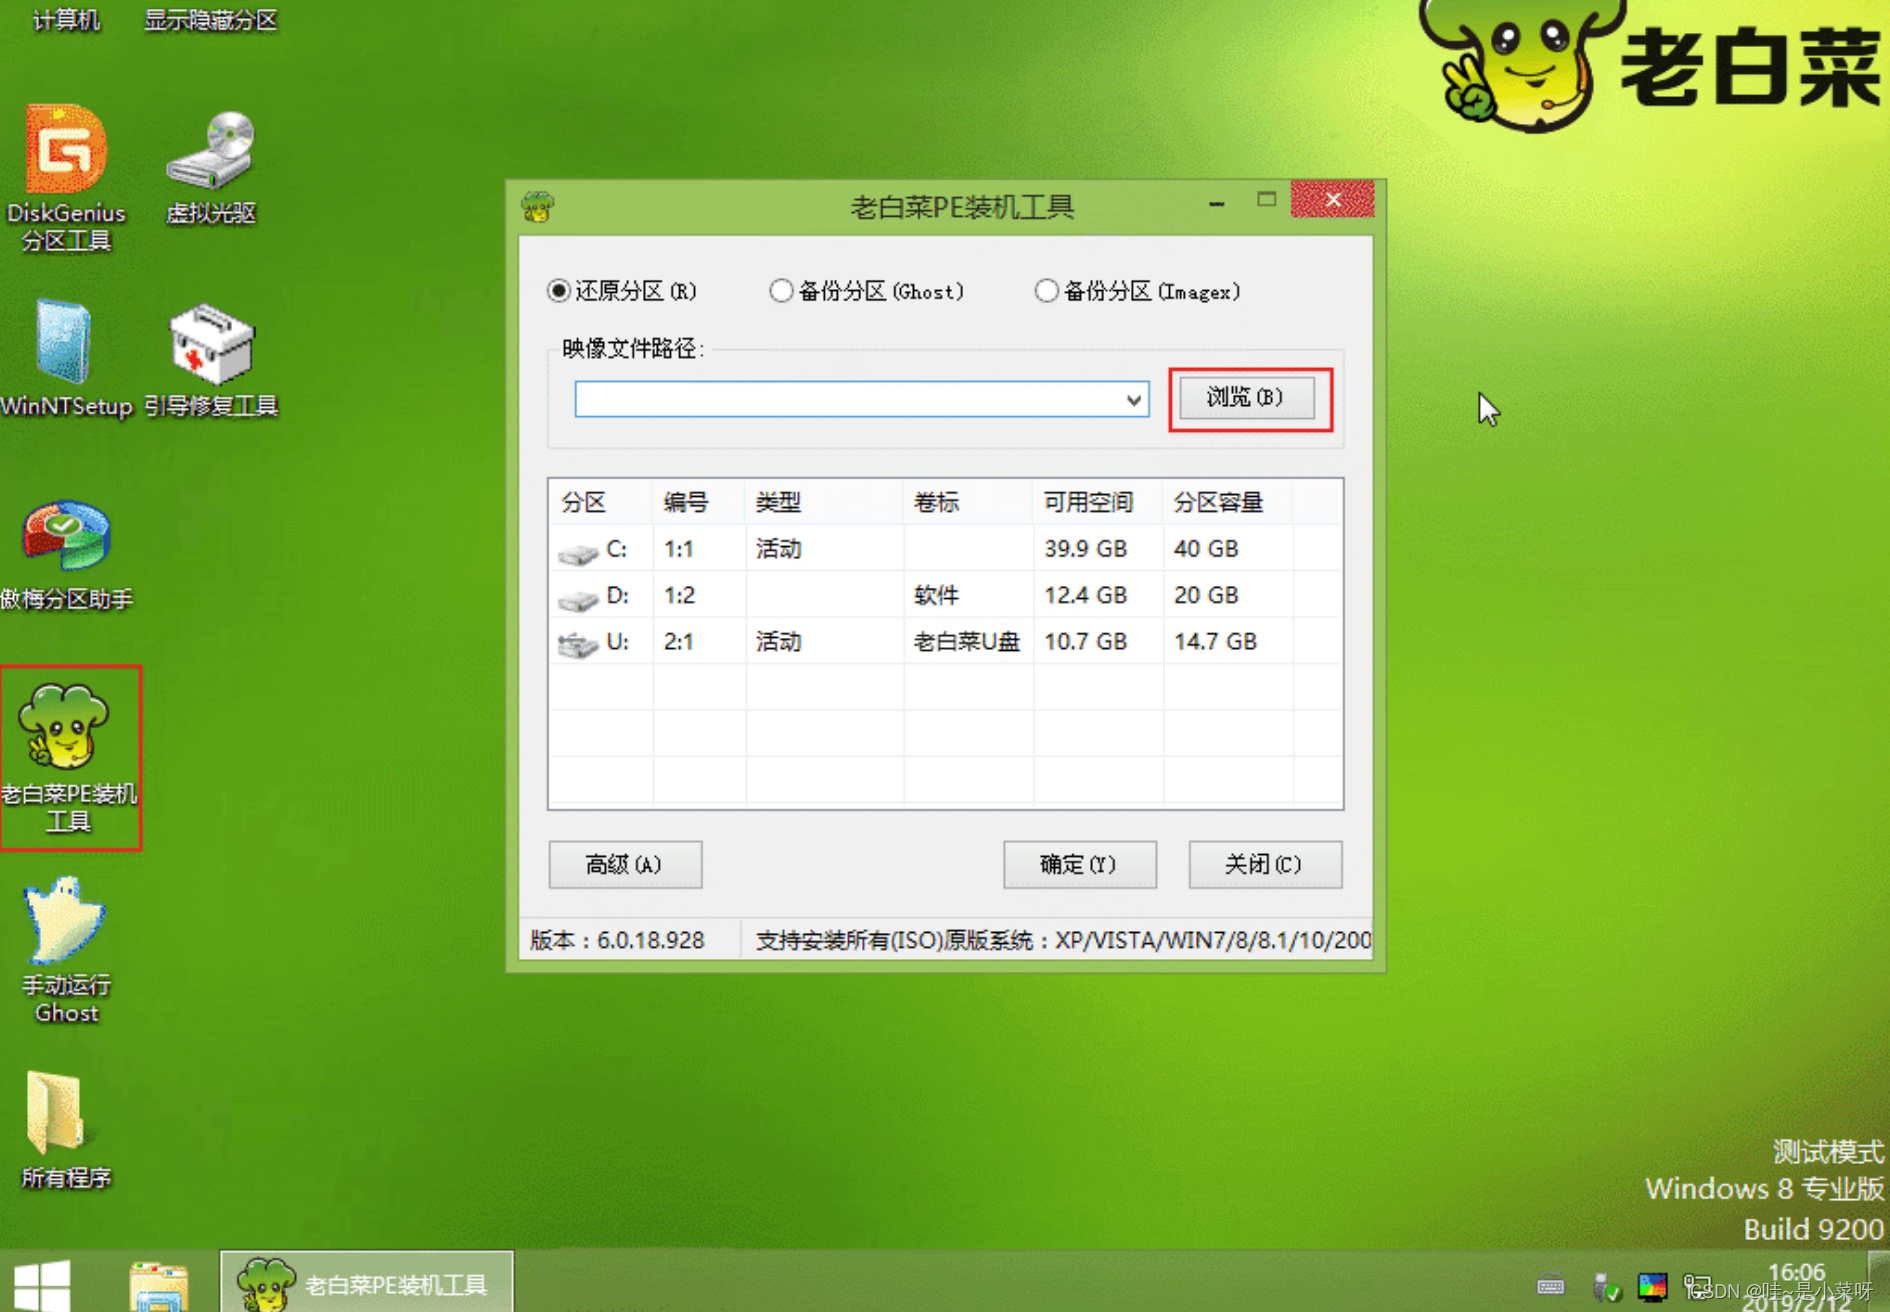This screenshot has height=1312, width=1890.
Task: Click the U: USB drive icon in list
Action: [578, 644]
